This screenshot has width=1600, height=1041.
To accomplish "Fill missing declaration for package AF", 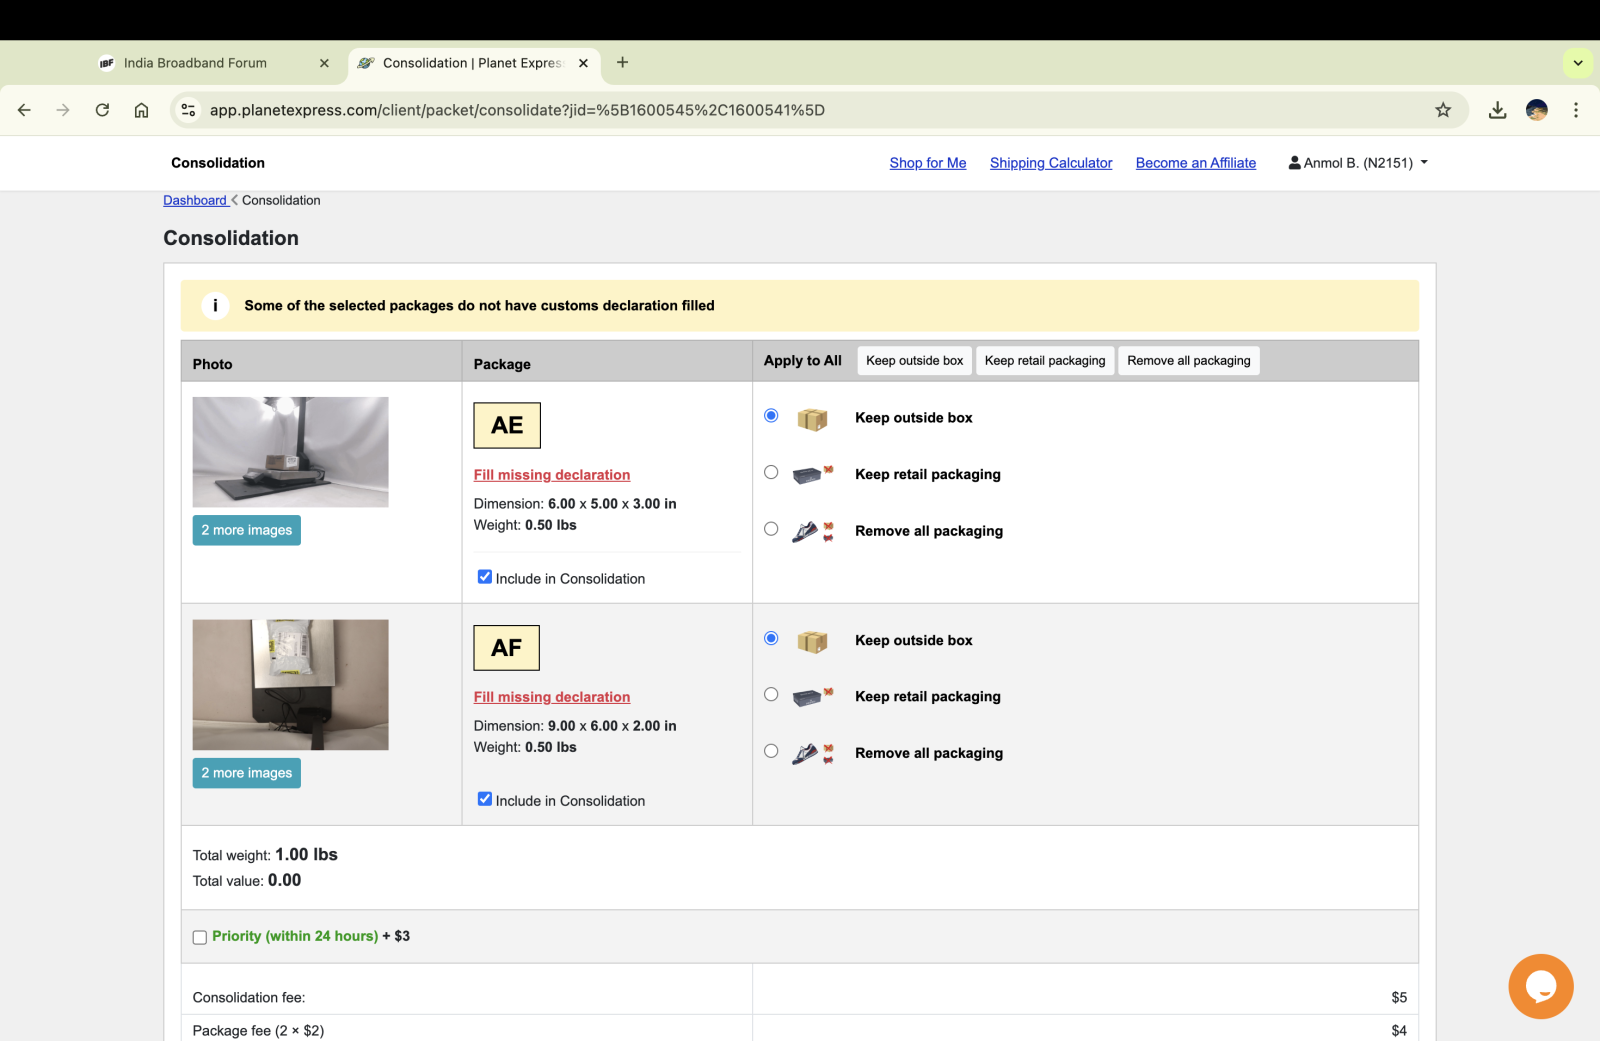I will (x=552, y=697).
